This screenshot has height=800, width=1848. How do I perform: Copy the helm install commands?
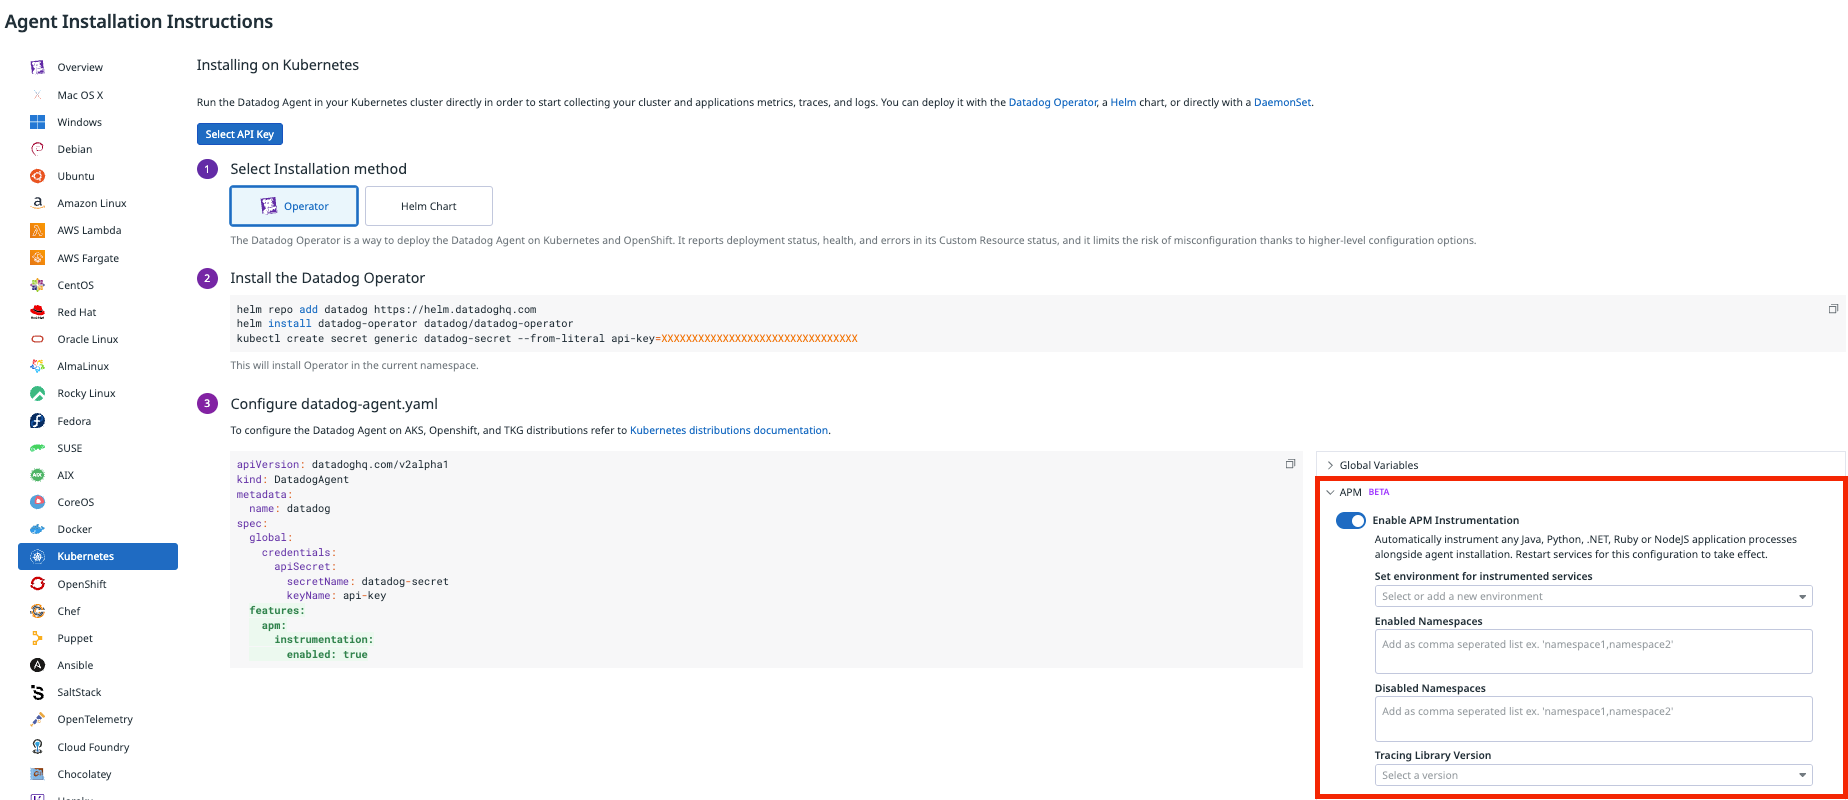[1833, 309]
